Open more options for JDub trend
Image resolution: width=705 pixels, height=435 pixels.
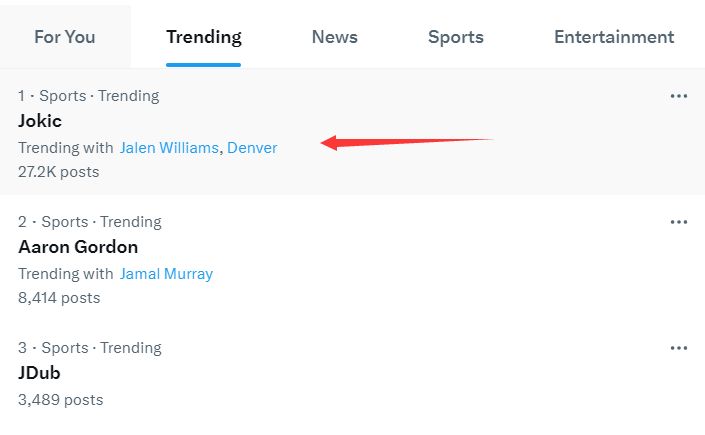click(678, 348)
